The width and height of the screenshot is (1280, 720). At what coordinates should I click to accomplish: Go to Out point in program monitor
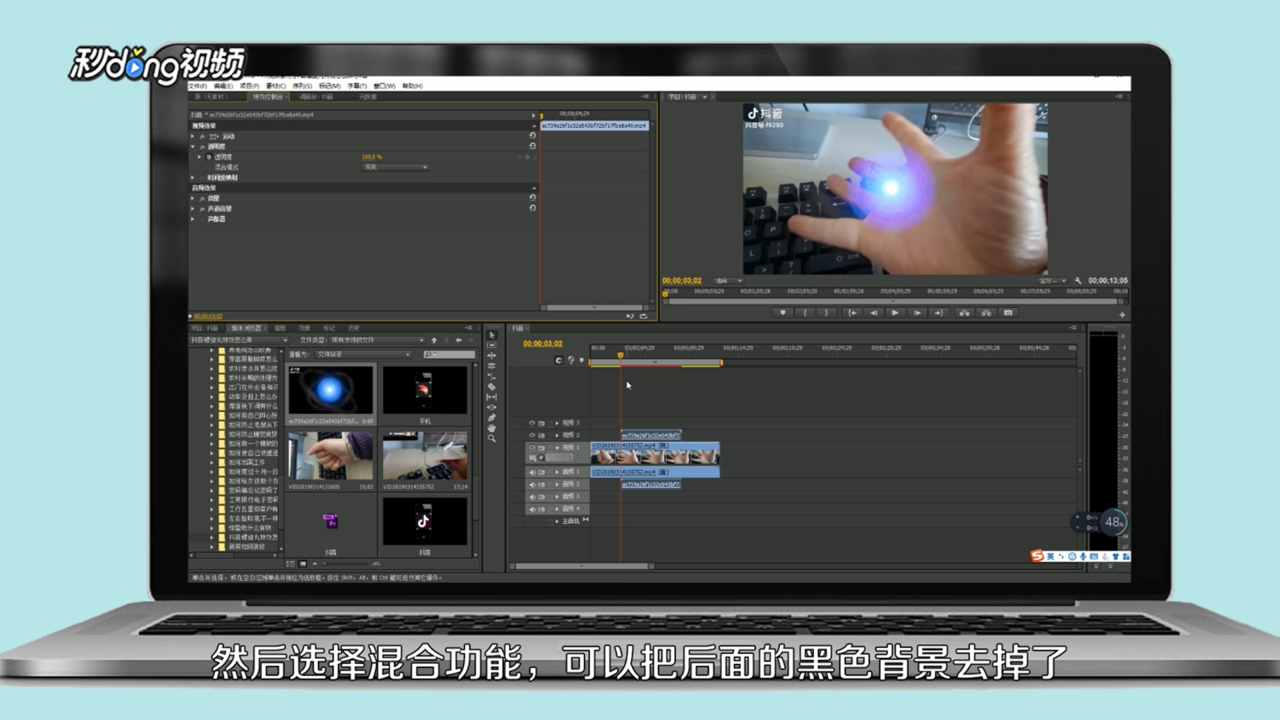point(939,313)
